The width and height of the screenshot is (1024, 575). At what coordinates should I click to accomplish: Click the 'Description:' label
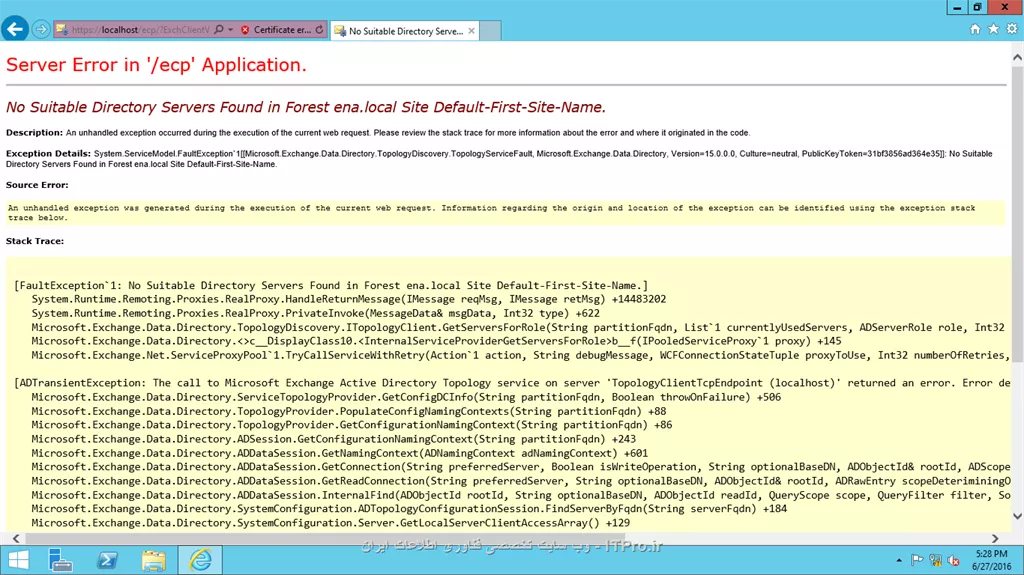(35, 133)
